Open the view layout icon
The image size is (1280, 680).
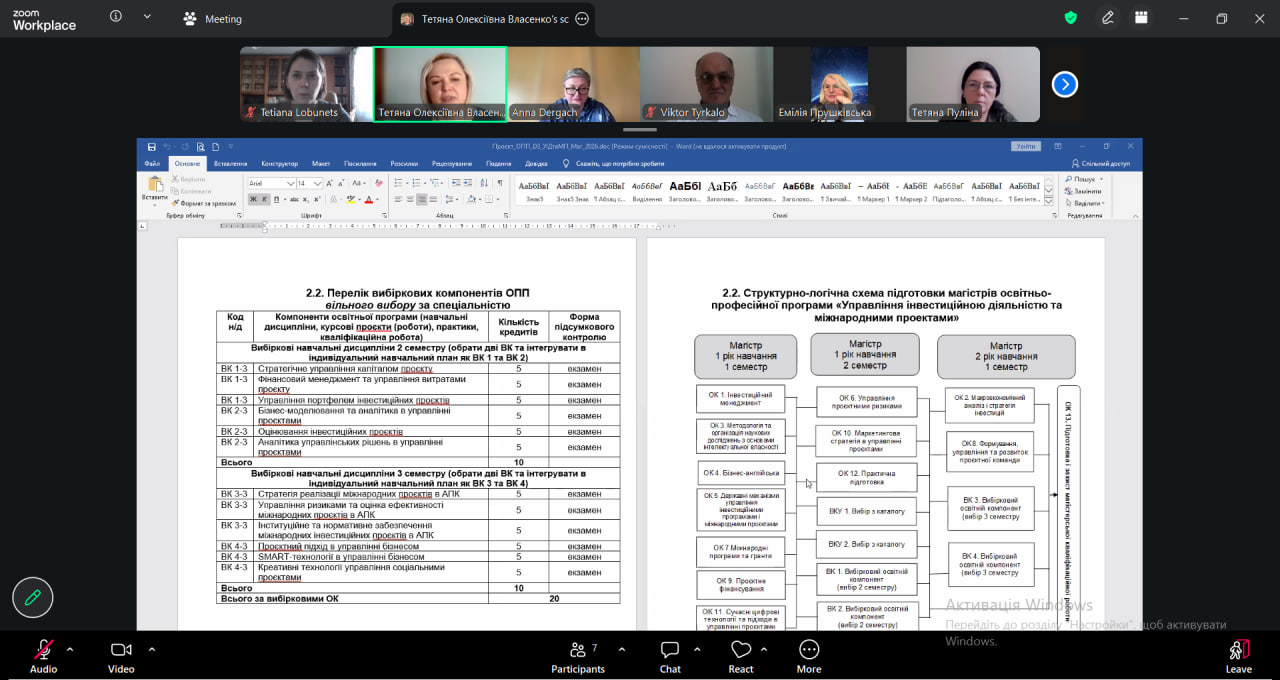(1141, 18)
